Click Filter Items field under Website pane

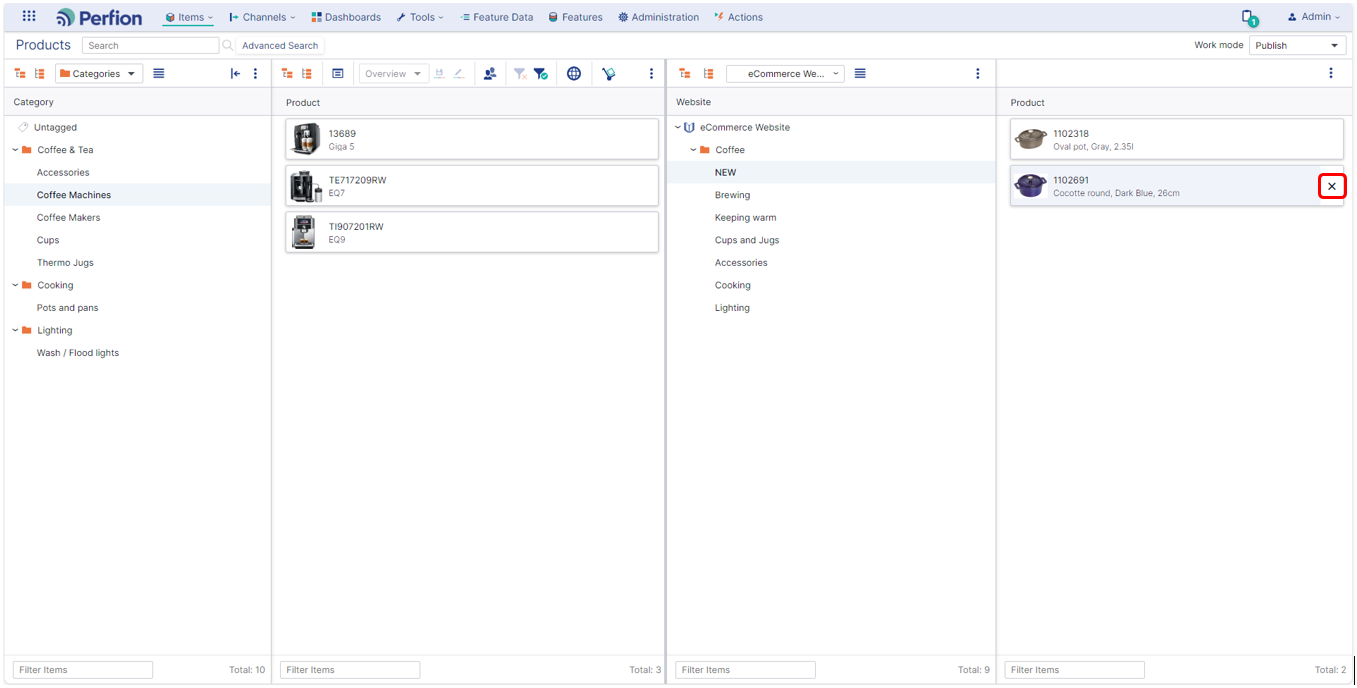745,670
